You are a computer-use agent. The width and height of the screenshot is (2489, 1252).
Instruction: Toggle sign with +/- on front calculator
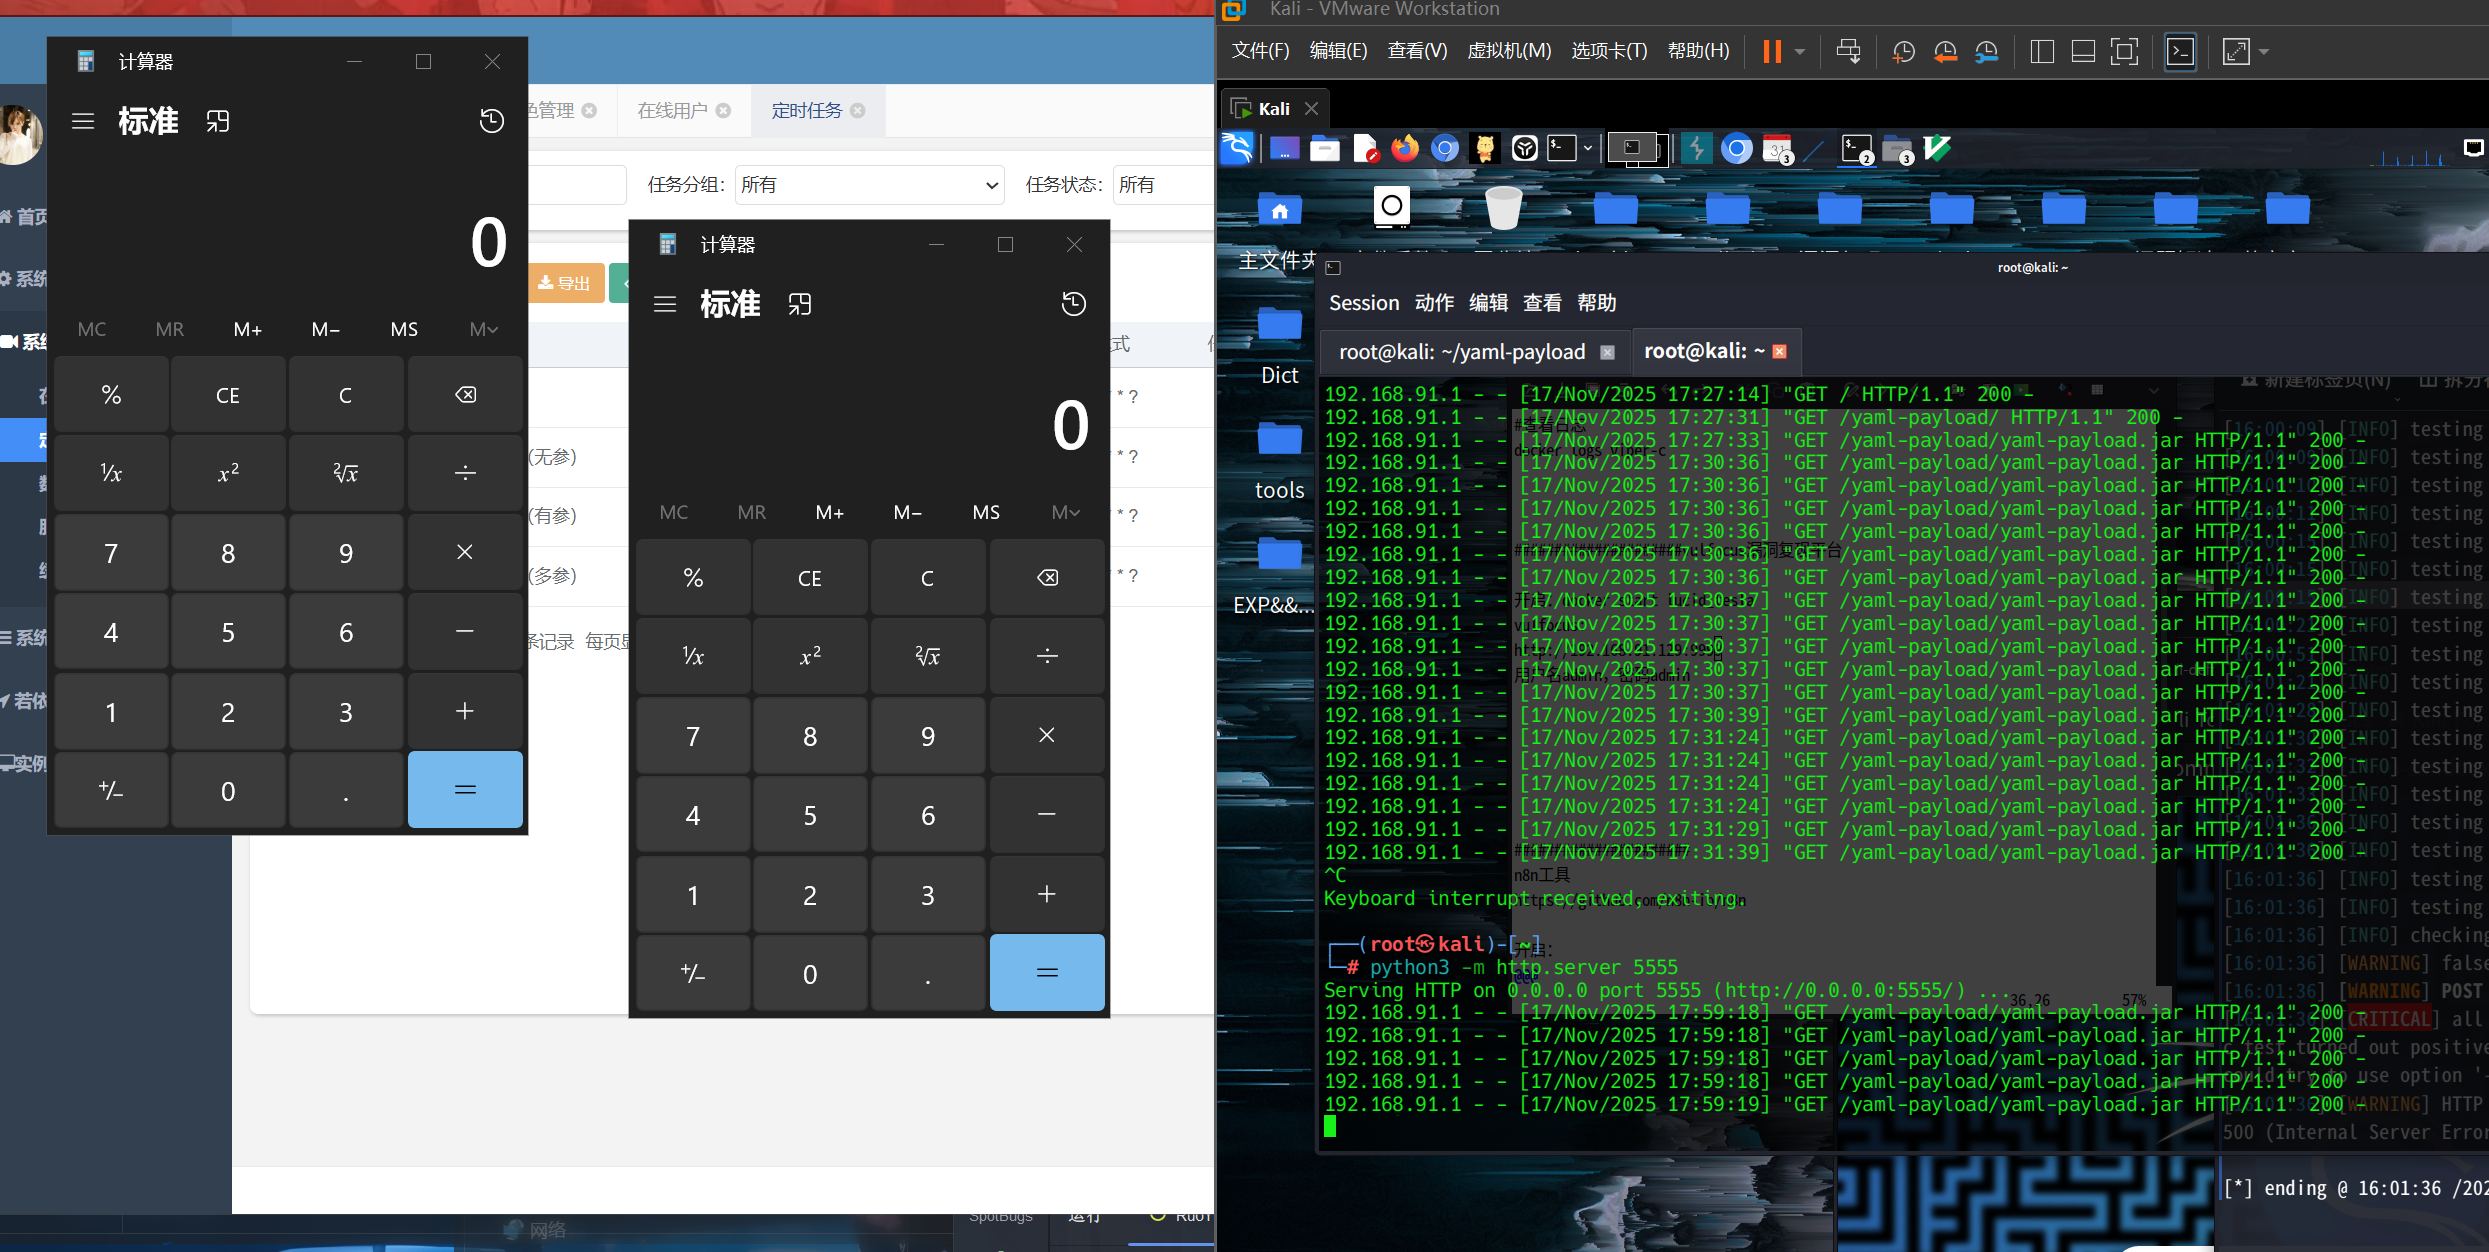693,973
